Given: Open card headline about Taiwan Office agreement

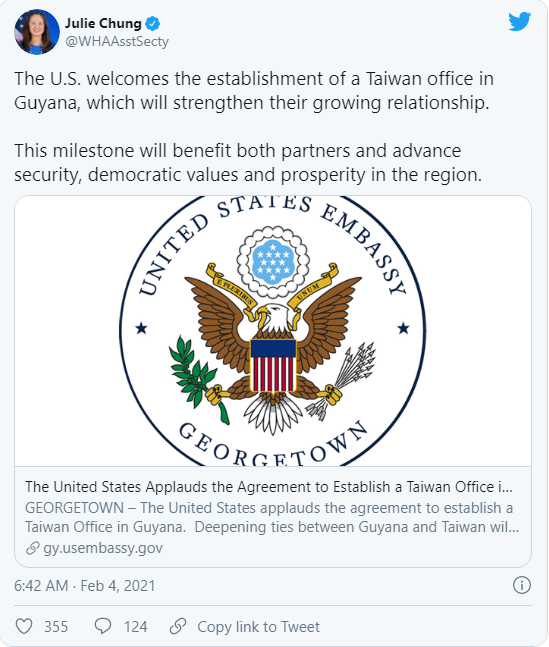Looking at the screenshot, I should (x=269, y=487).
